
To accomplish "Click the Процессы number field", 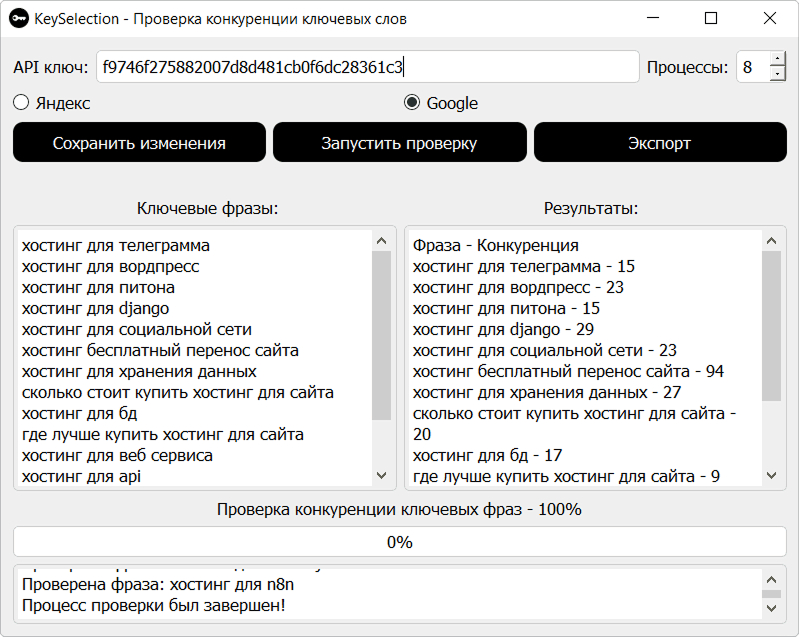I will (x=751, y=67).
